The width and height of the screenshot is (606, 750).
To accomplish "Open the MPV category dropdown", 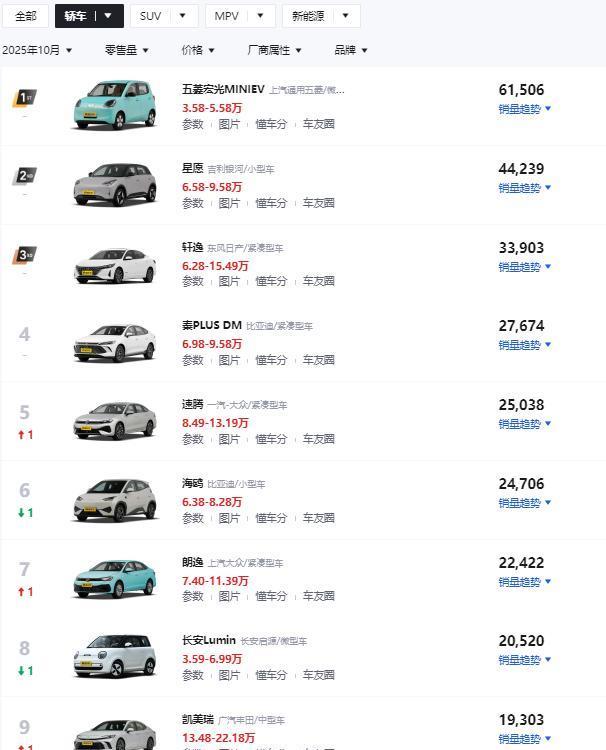I will 240,16.
